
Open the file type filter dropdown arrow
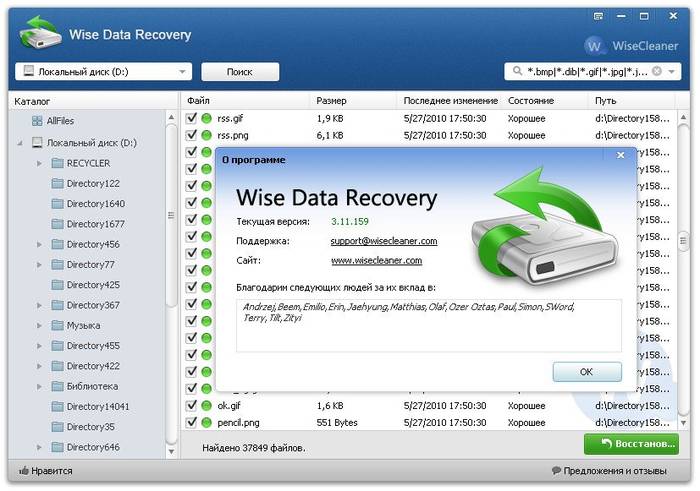[673, 72]
